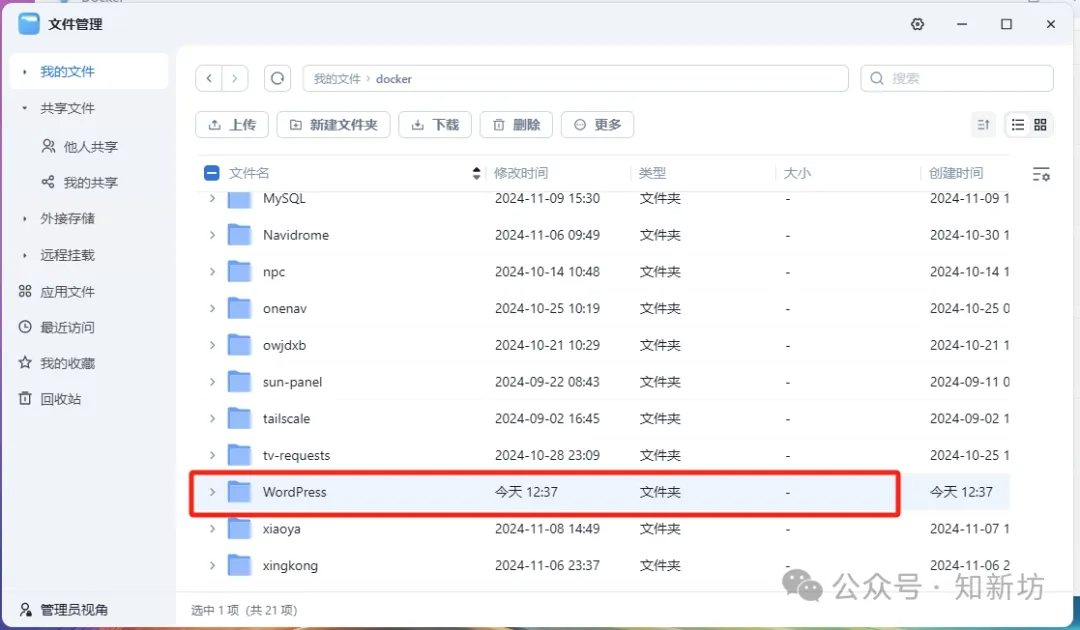The image size is (1080, 630).
Task: Open the sort order icon
Action: tap(983, 125)
